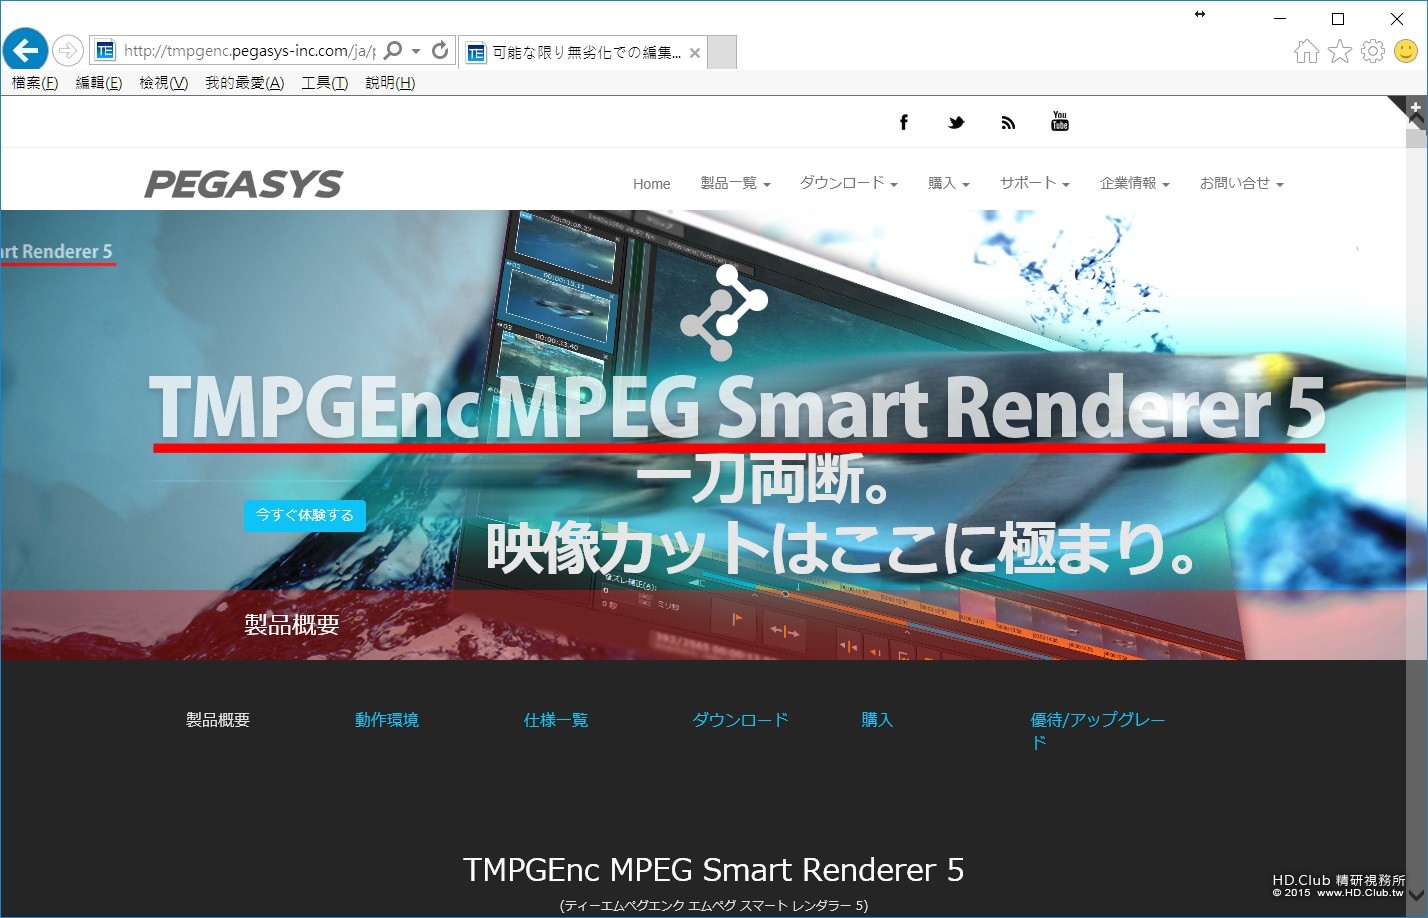This screenshot has height=918, width=1428.
Task: Open the 檢視(V) menu
Action: pyautogui.click(x=164, y=83)
